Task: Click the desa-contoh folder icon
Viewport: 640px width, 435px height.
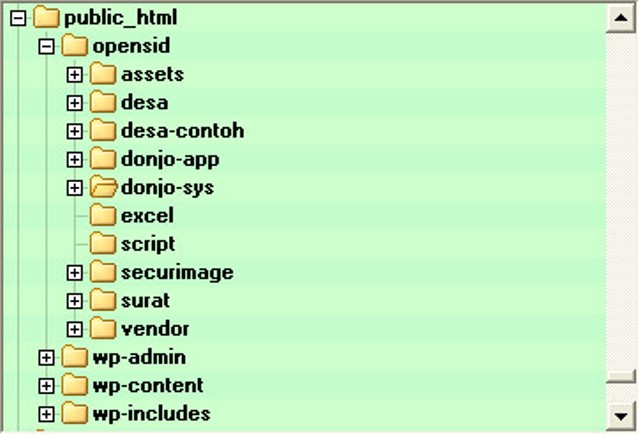Action: 103,131
